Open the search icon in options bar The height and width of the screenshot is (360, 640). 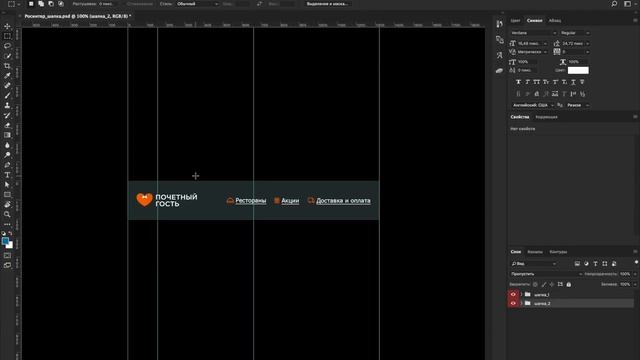[x=614, y=4]
